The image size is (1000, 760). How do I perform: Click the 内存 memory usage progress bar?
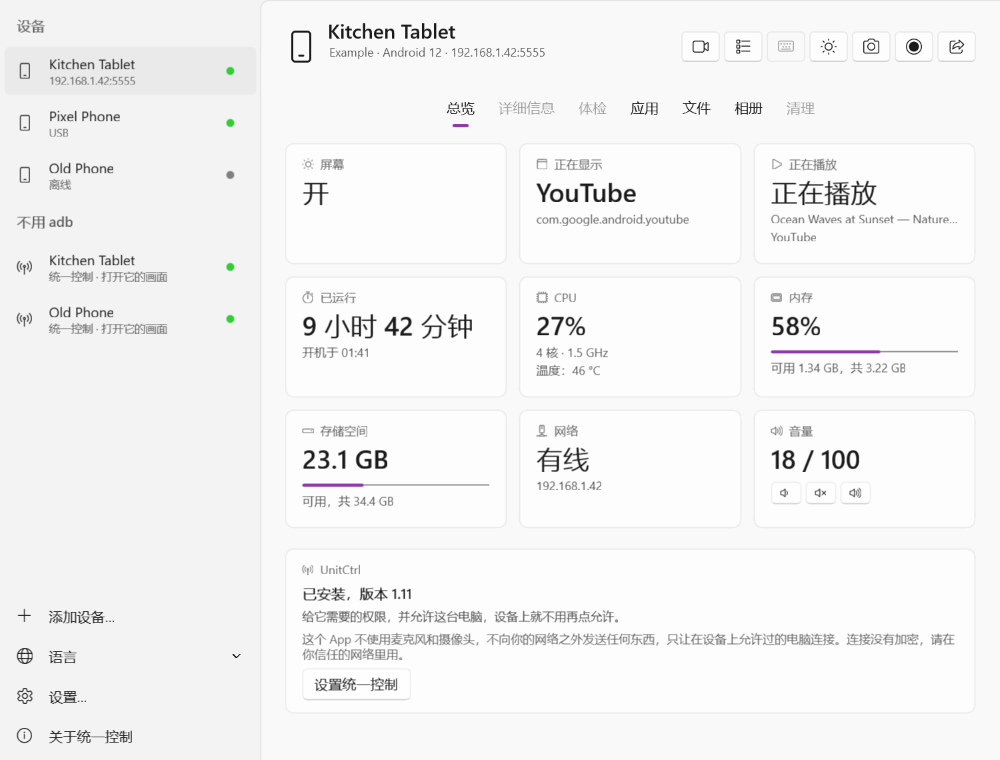[864, 351]
